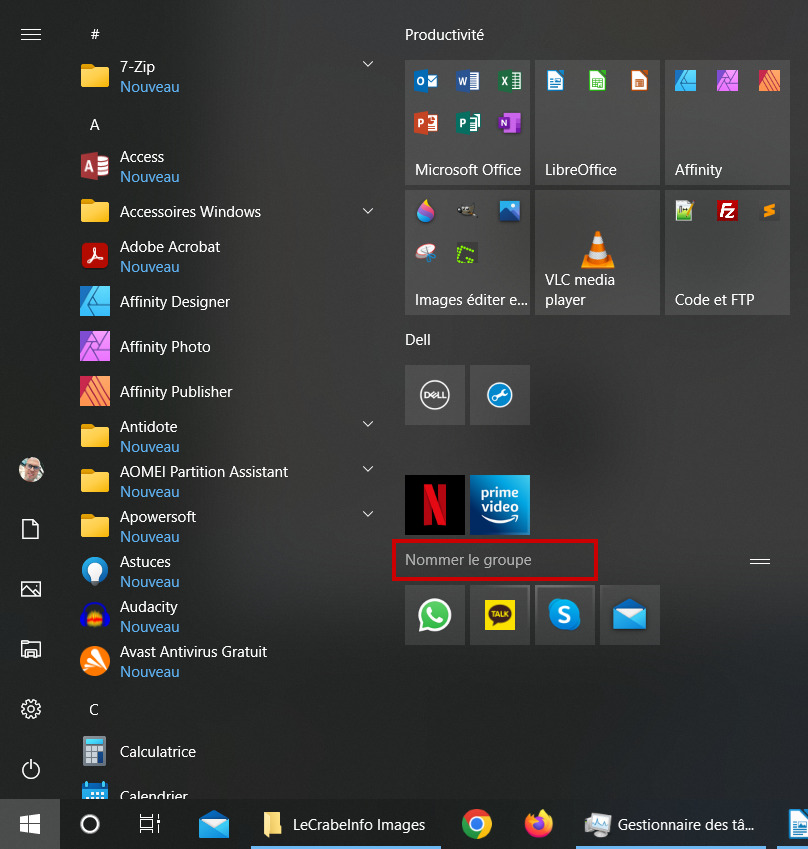The image size is (808, 849).
Task: Open the File Explorer sidebar icon
Action: (30, 649)
